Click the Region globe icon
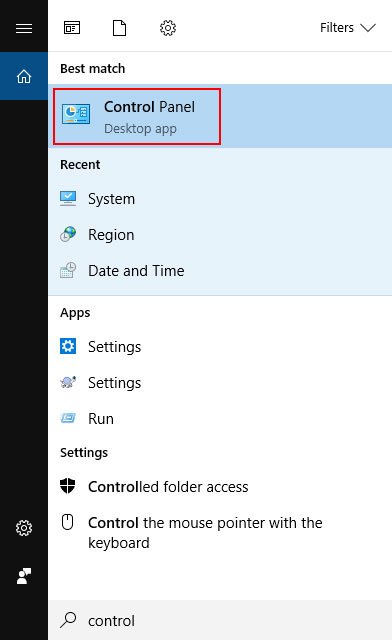Viewport: 392px width, 640px height. click(68, 234)
